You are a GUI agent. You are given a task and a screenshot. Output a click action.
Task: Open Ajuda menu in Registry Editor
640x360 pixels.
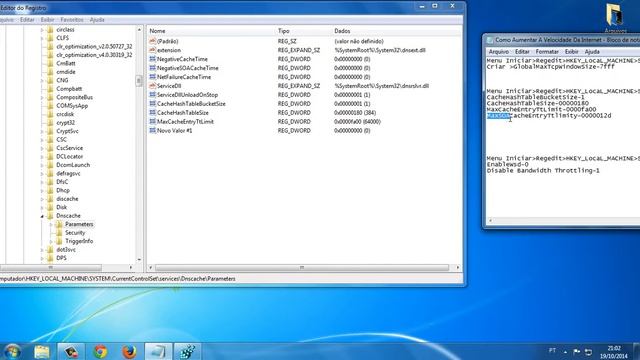pos(97,20)
